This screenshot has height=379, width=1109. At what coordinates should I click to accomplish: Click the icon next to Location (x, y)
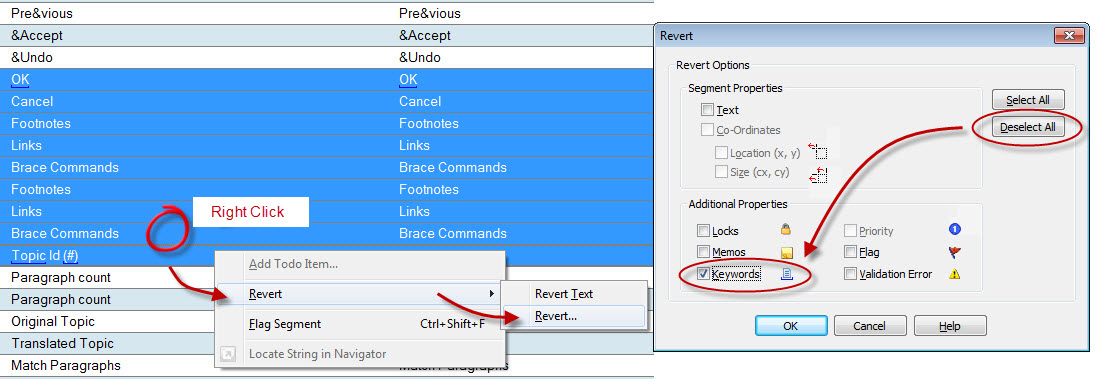pyautogui.click(x=818, y=151)
